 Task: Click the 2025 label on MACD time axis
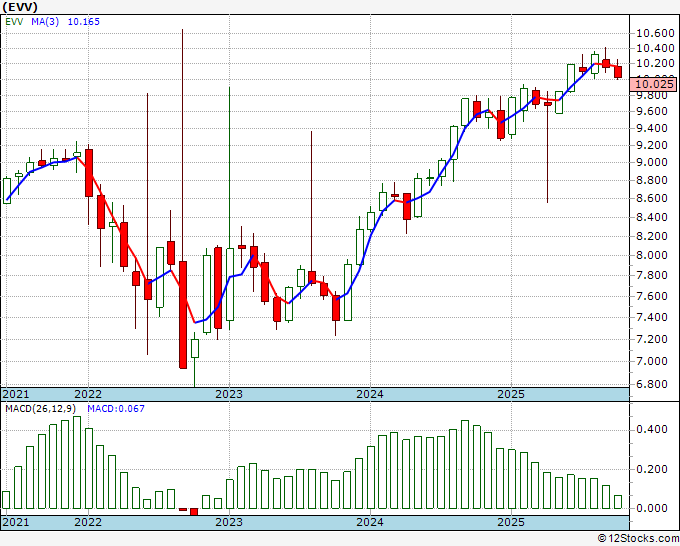point(511,522)
